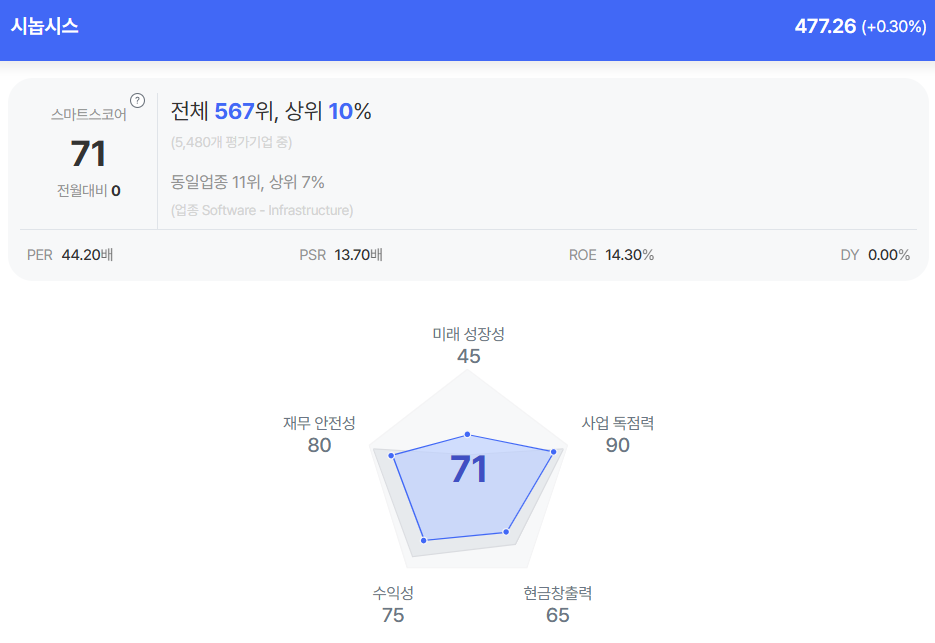The height and width of the screenshot is (643, 935).
Task: Select the 현금창출력 radar label
Action: [x=558, y=593]
